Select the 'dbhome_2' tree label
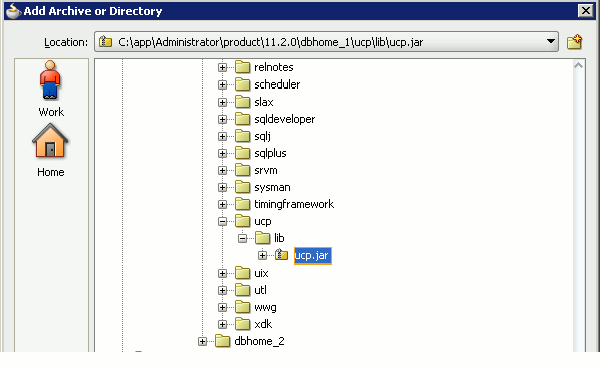The width and height of the screenshot is (600, 370). [259, 341]
